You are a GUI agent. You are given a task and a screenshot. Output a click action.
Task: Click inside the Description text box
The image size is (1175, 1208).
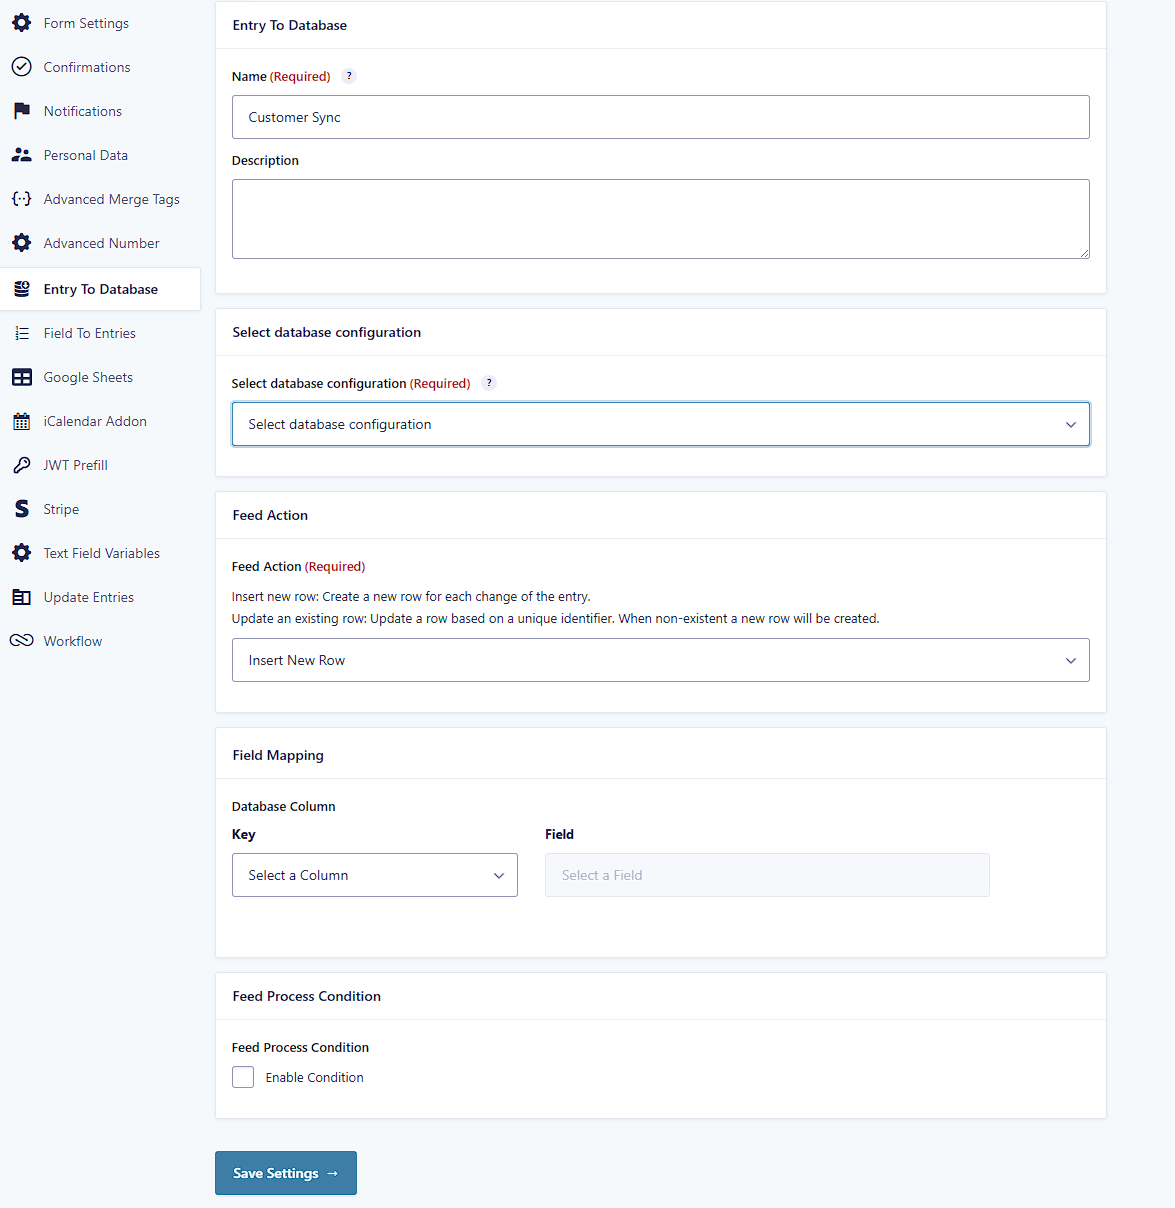coord(660,218)
